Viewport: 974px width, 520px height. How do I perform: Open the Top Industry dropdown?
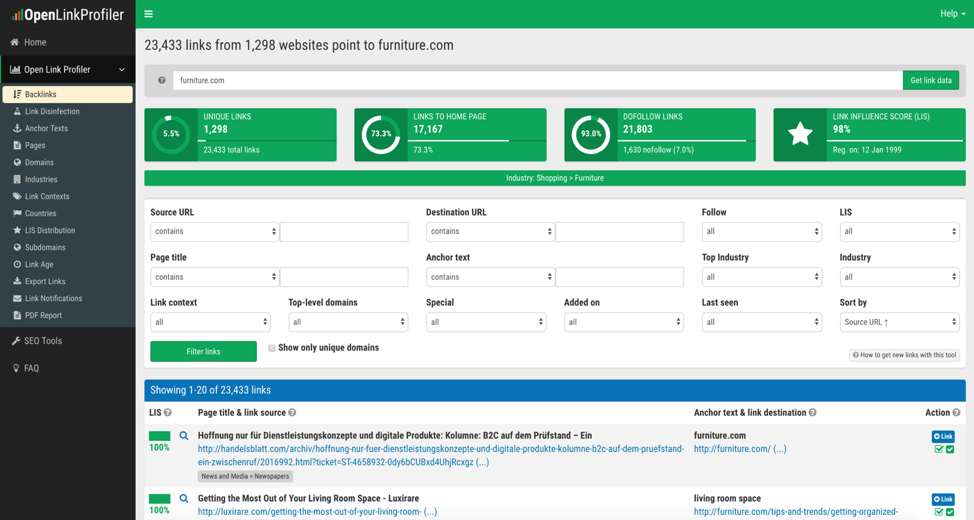click(762, 277)
